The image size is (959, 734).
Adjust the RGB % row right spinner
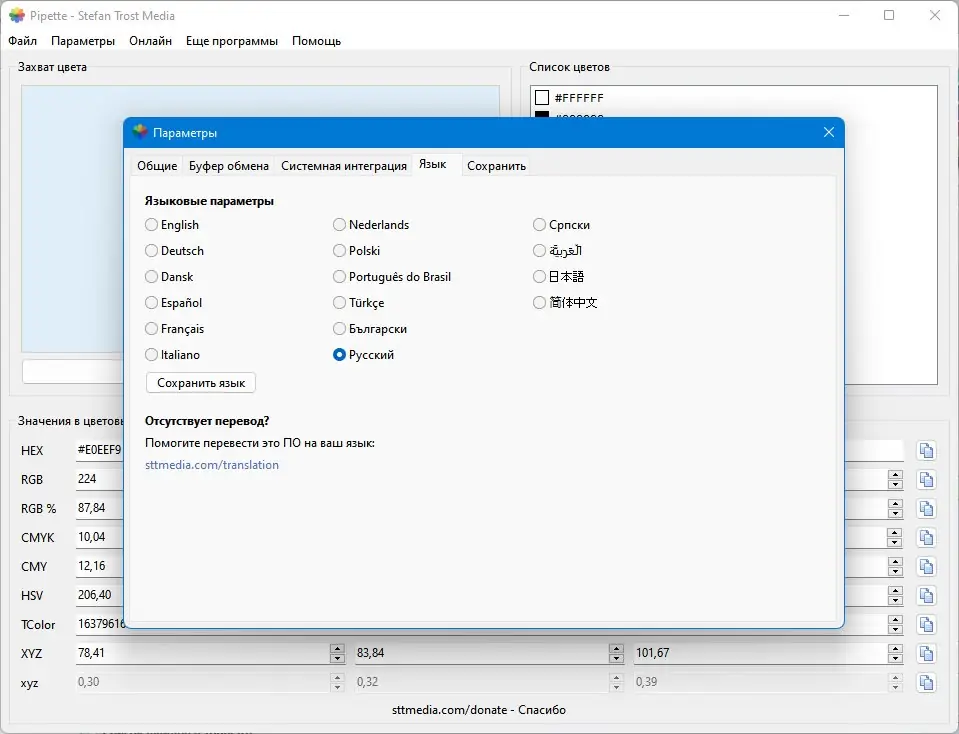(x=895, y=509)
